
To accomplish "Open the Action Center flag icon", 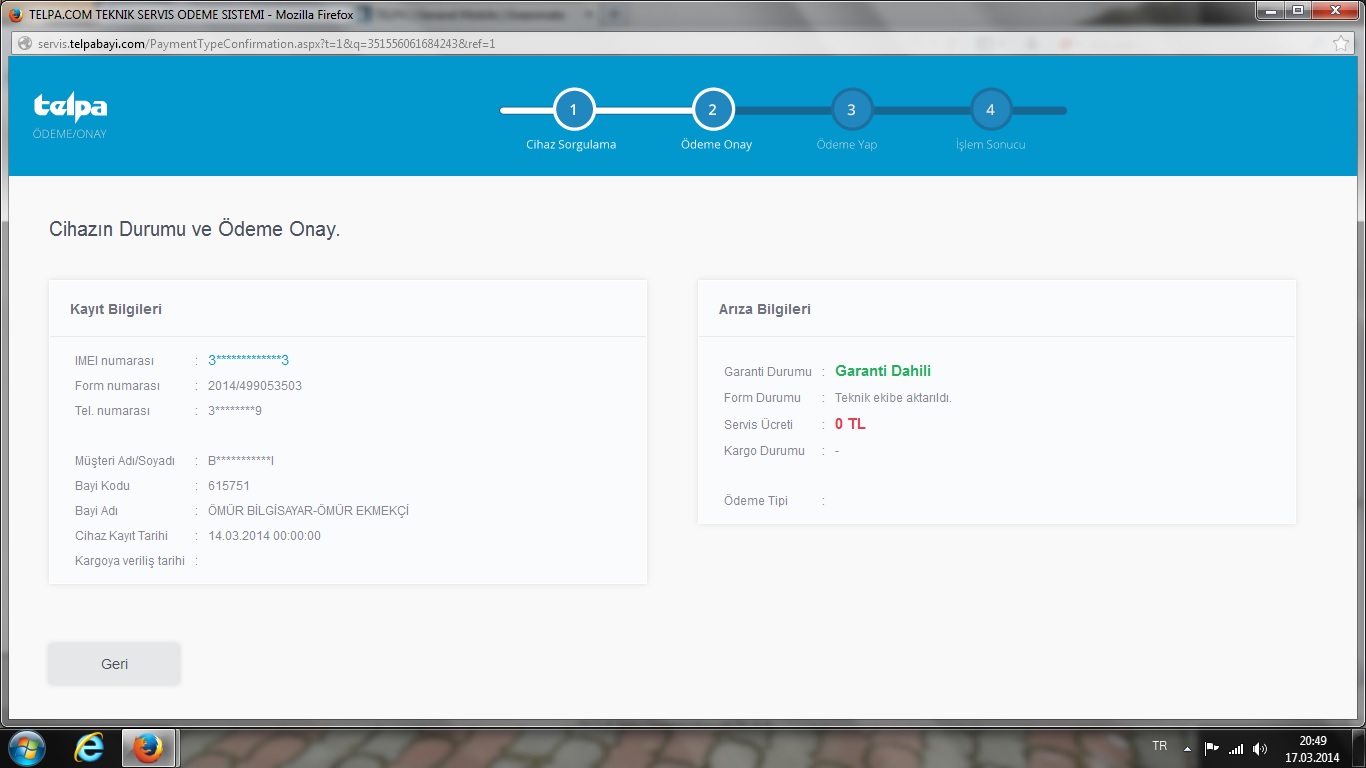I will [x=1211, y=748].
